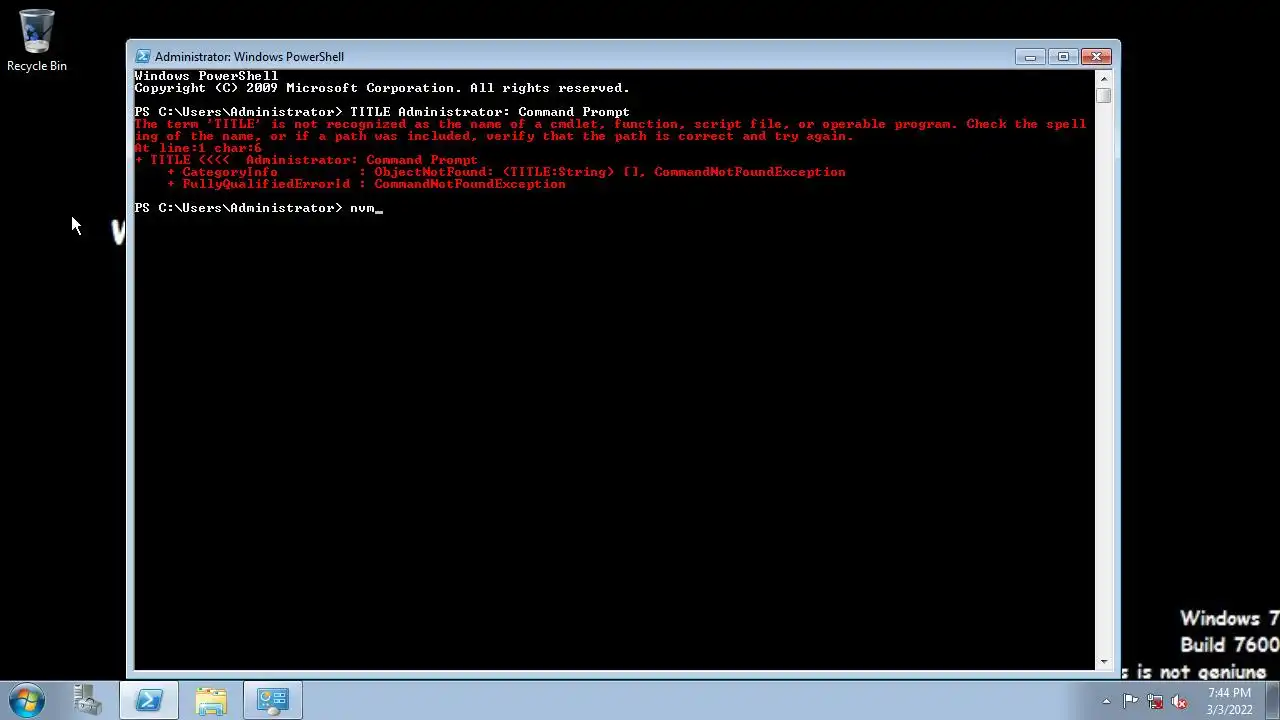Click the Show desktop strip beside clock

coord(1272,700)
